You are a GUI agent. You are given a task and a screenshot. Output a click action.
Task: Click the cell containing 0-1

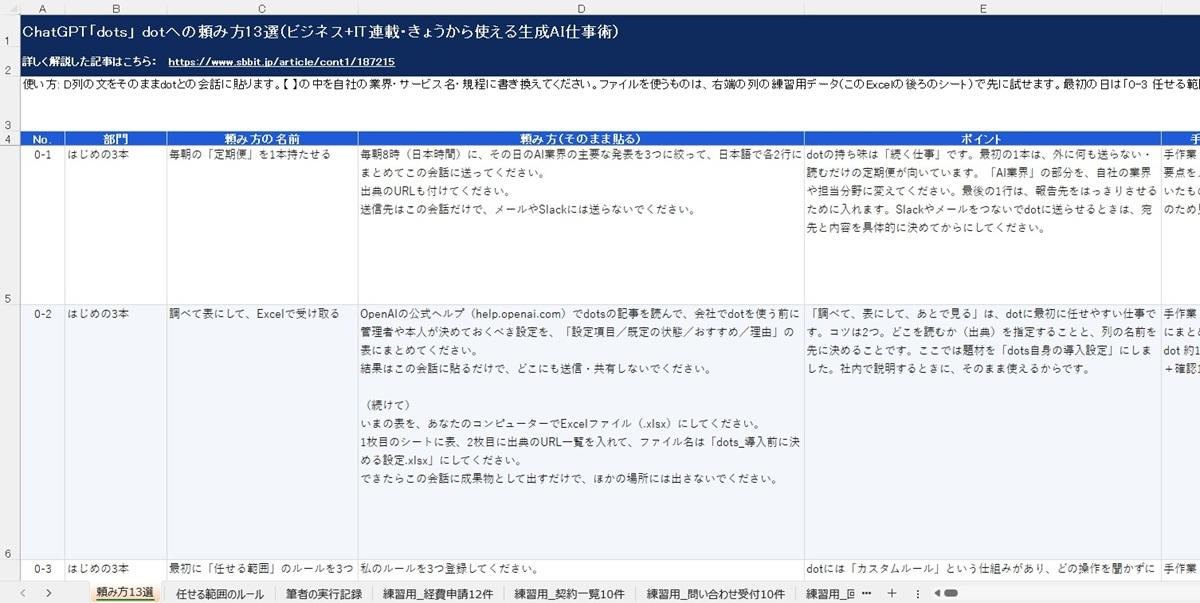(42, 225)
